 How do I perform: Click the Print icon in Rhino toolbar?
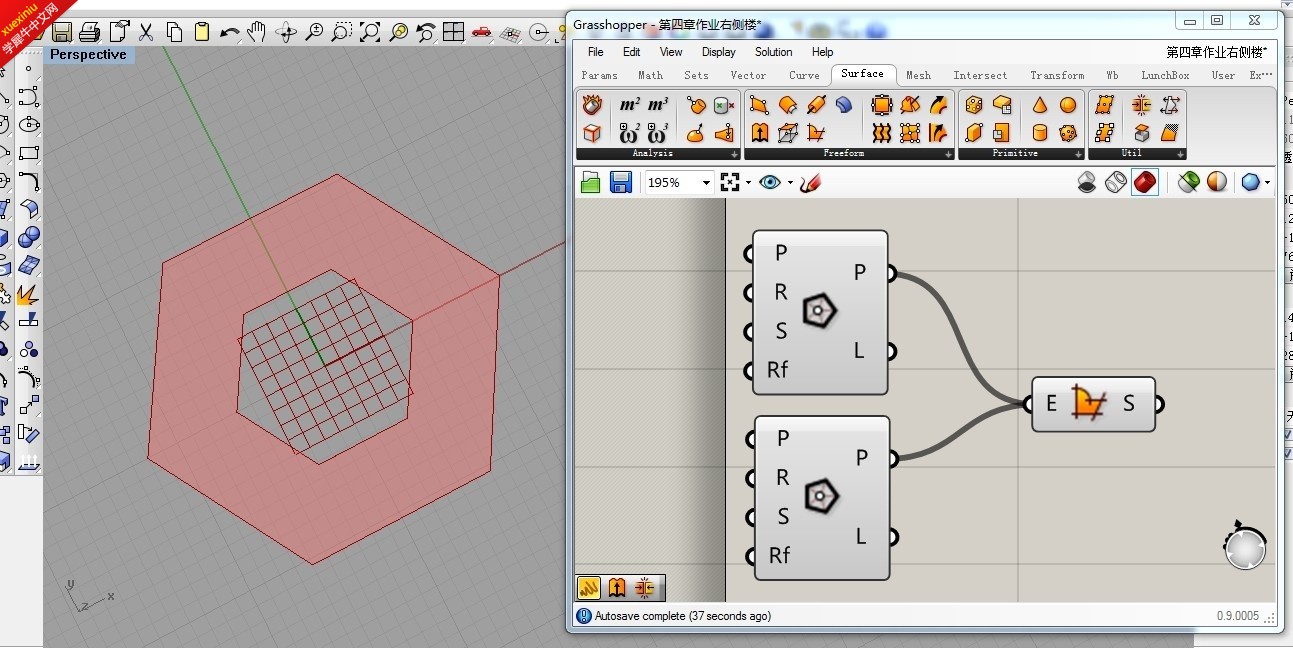(x=90, y=32)
